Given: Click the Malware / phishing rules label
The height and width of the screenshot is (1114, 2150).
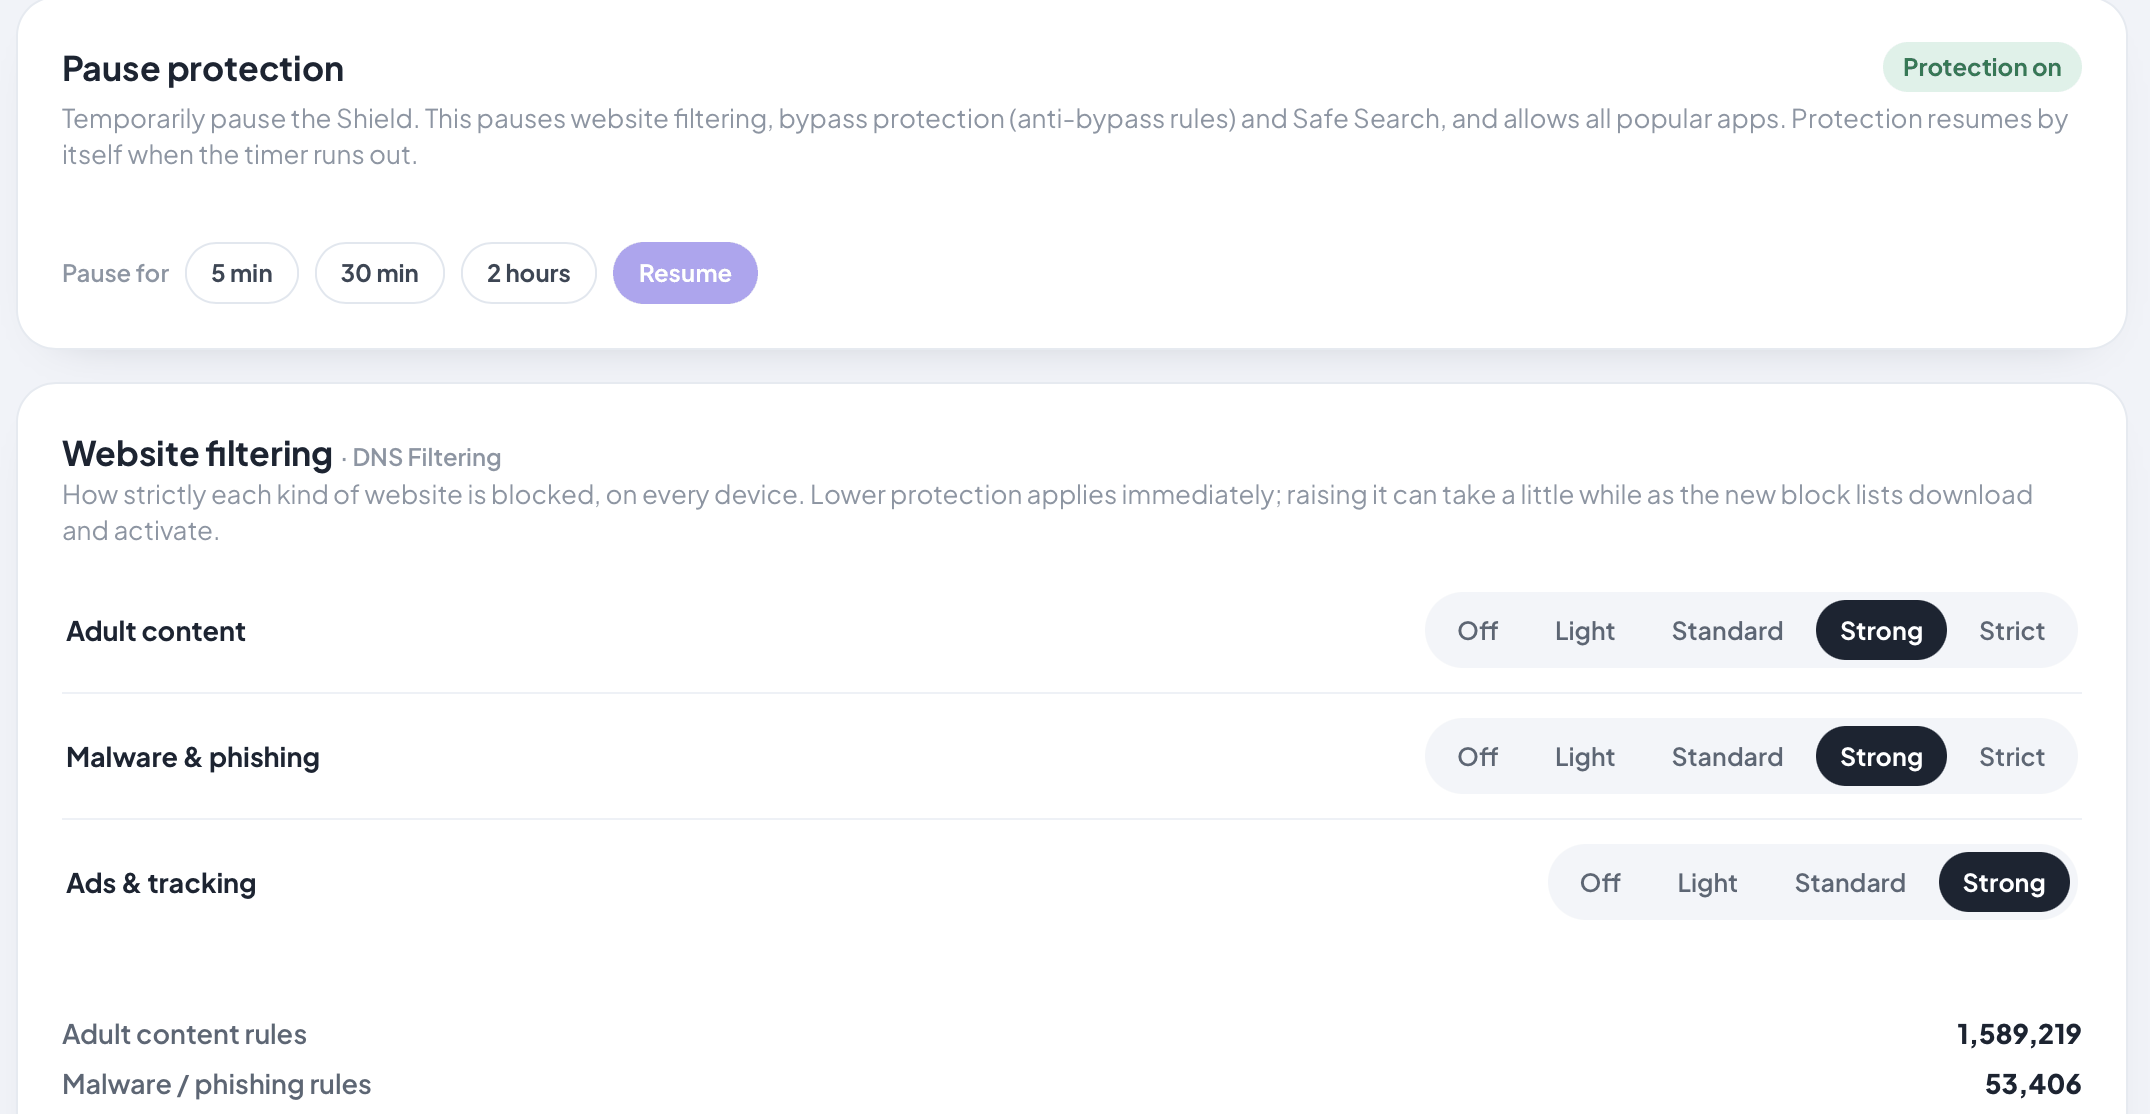Looking at the screenshot, I should [x=216, y=1084].
